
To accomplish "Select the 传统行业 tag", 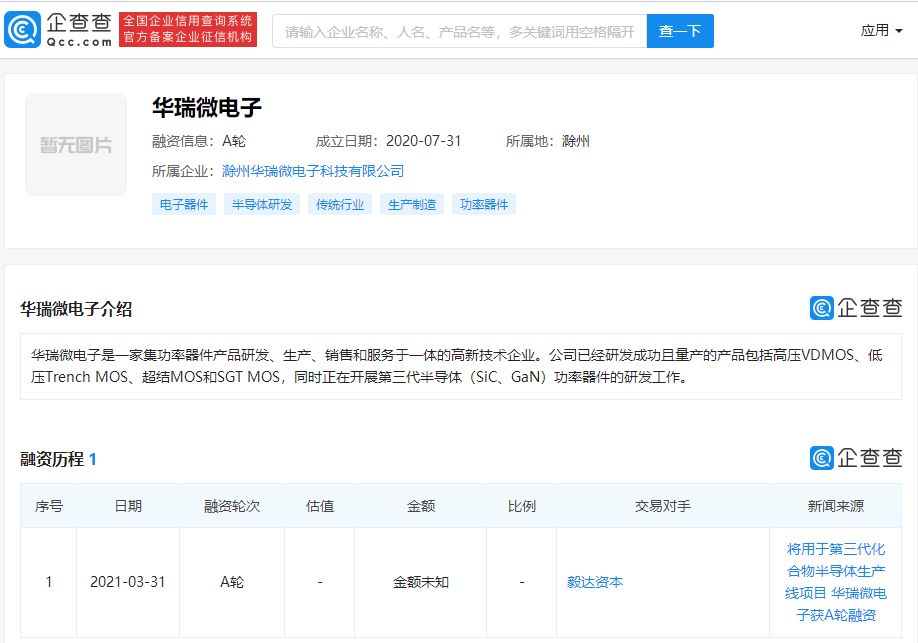I will coord(340,204).
